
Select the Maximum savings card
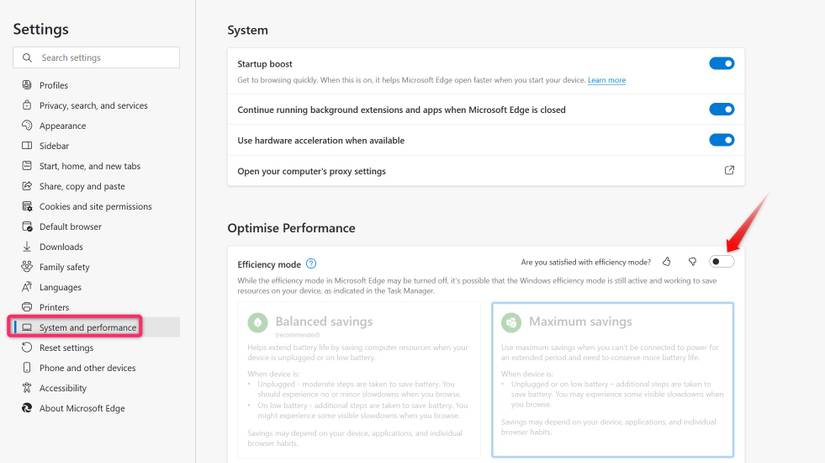(x=612, y=380)
